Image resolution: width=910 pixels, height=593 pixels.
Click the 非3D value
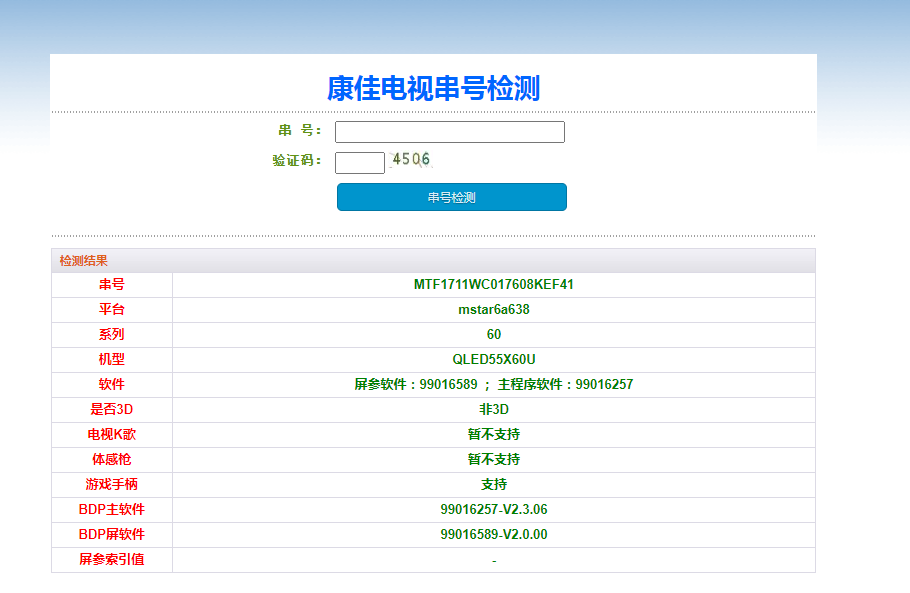click(x=493, y=409)
